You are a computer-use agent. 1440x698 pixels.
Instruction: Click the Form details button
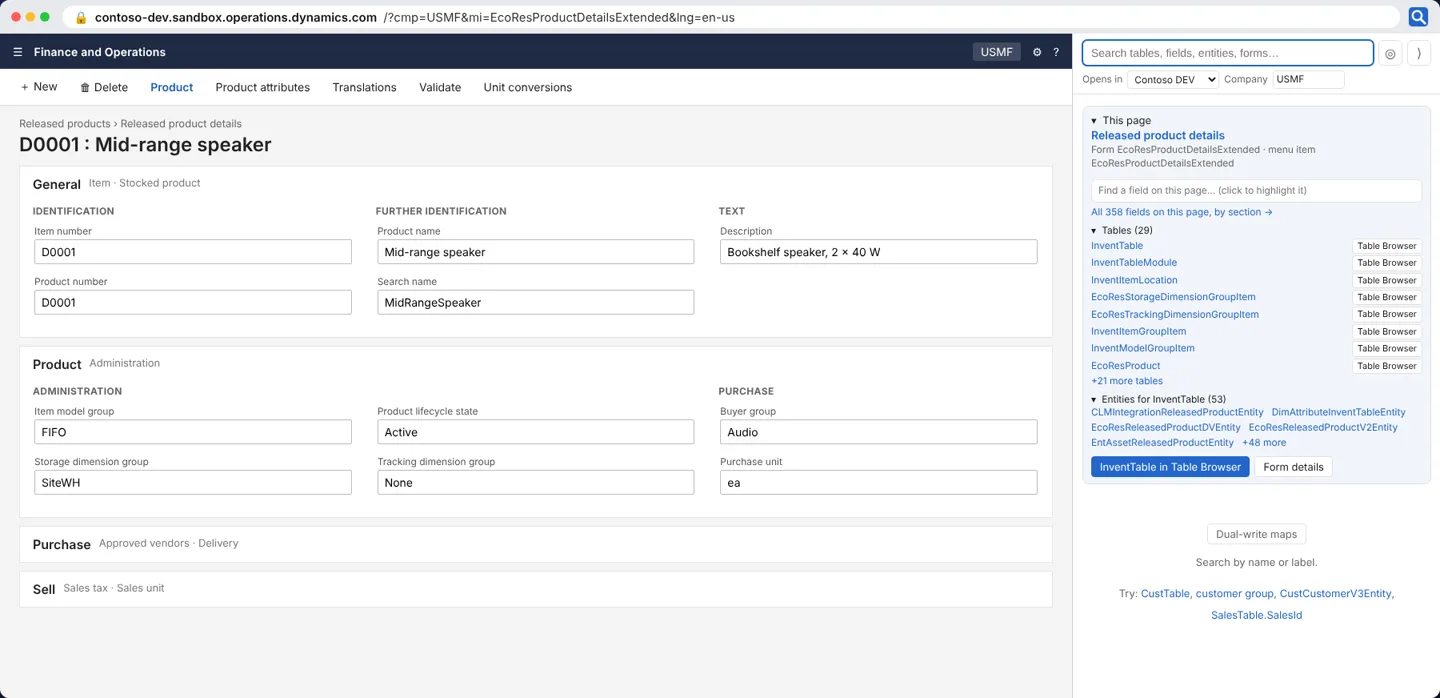coord(1293,467)
